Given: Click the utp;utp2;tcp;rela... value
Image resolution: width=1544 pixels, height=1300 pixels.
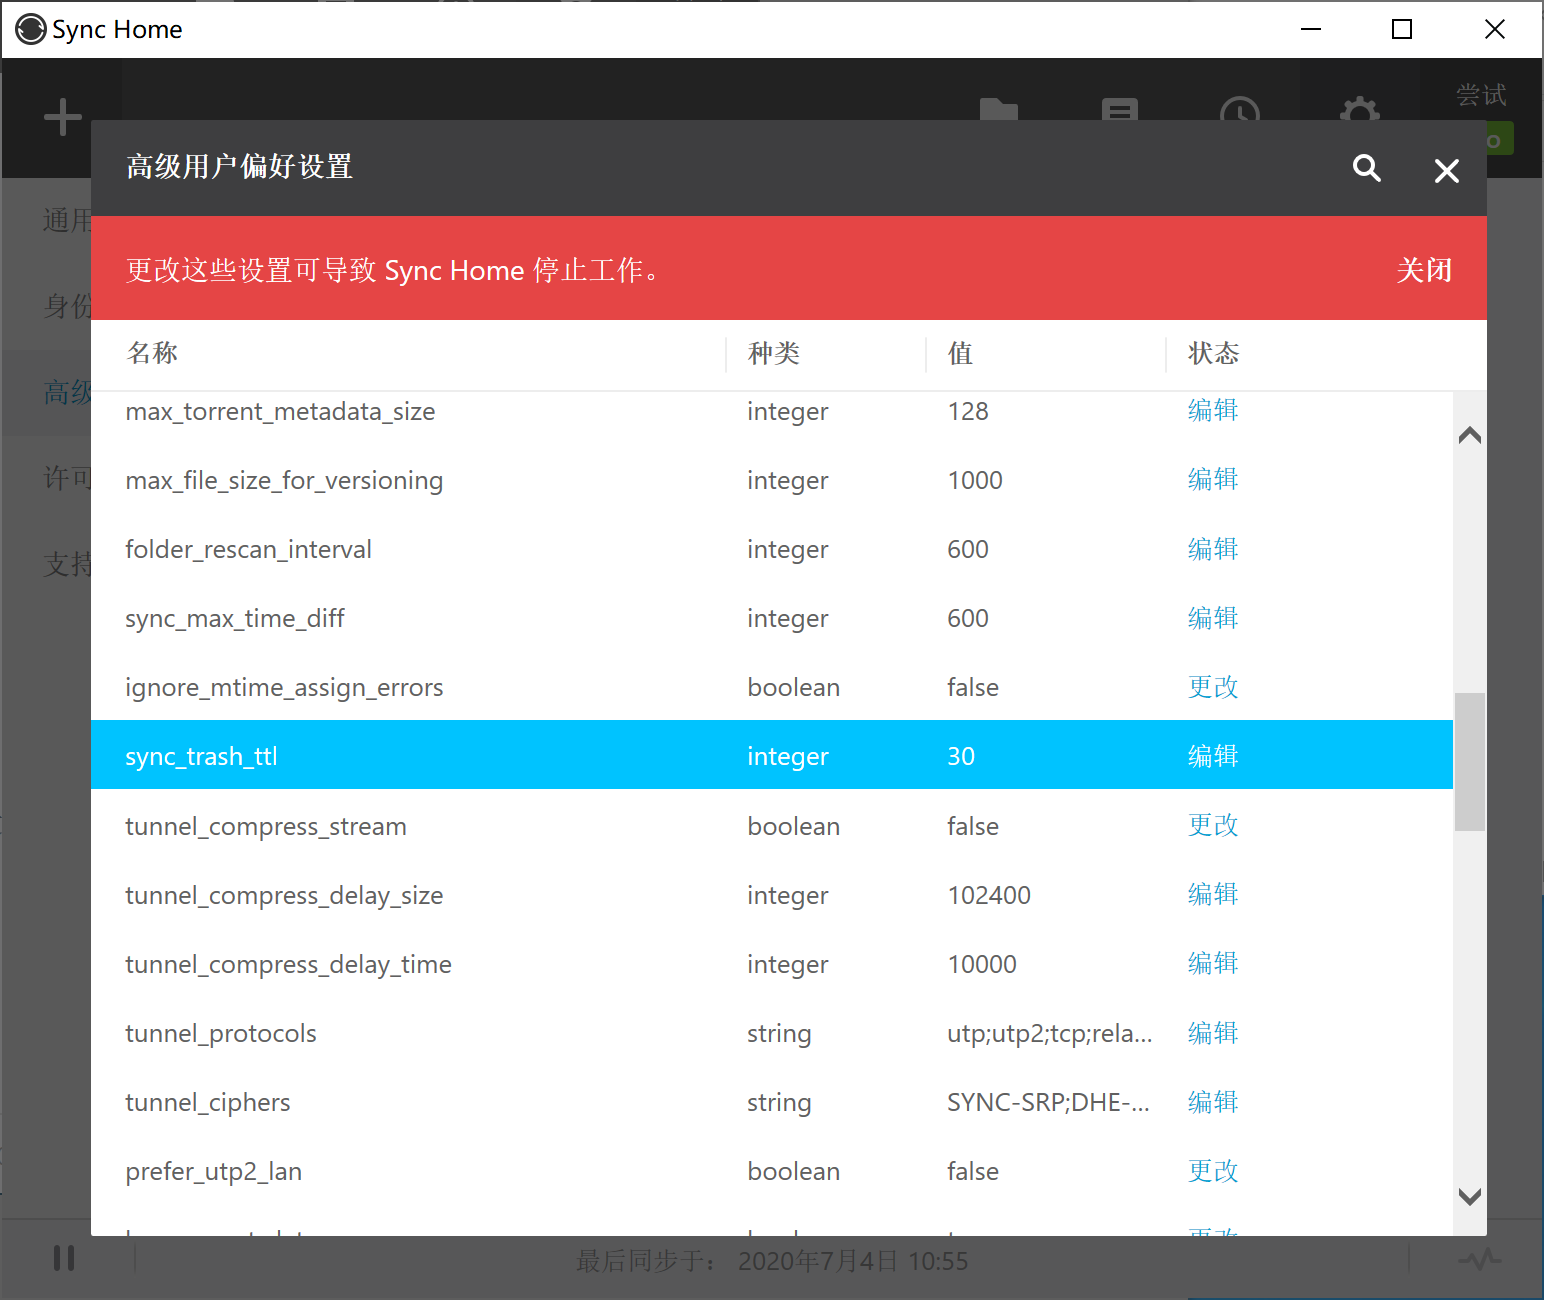Looking at the screenshot, I should [1050, 1033].
